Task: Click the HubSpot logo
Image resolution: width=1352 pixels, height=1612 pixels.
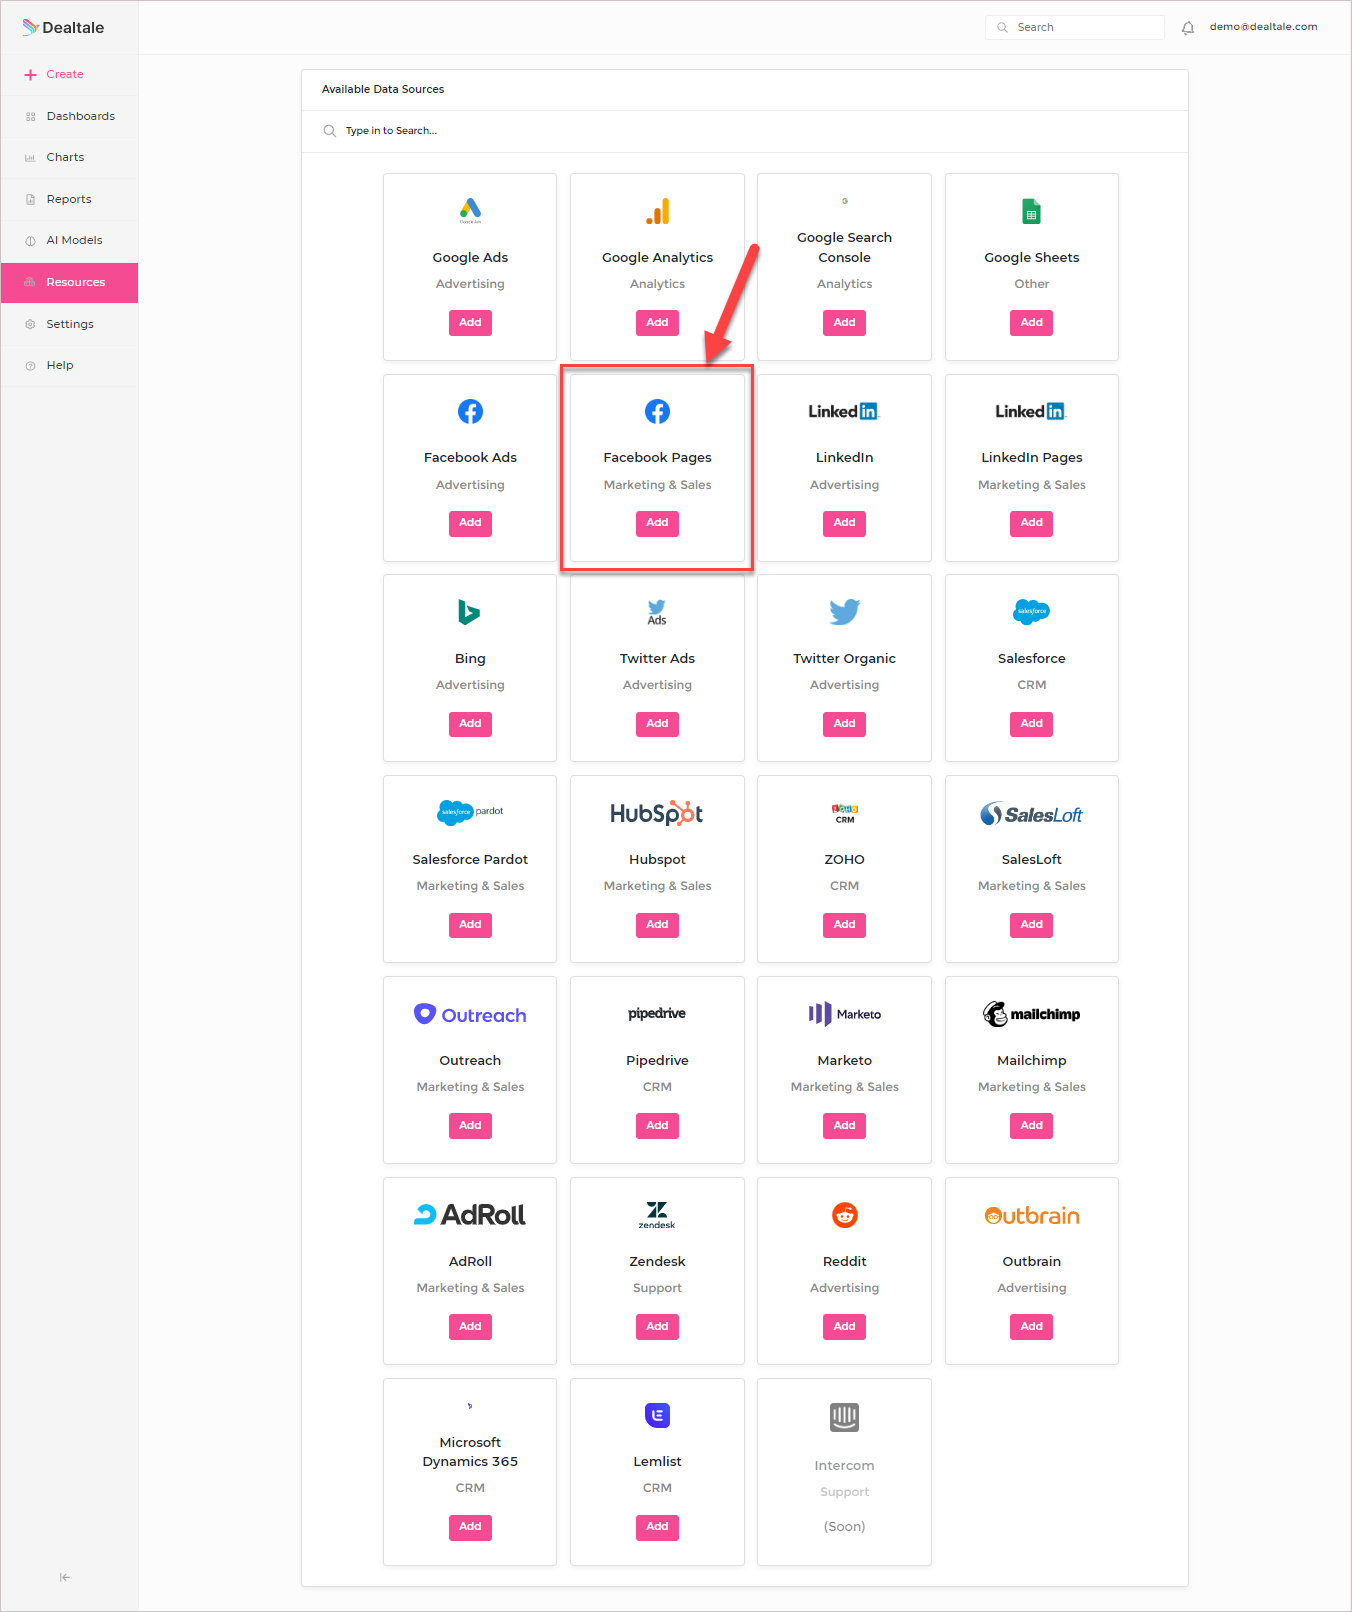Action: (x=657, y=813)
